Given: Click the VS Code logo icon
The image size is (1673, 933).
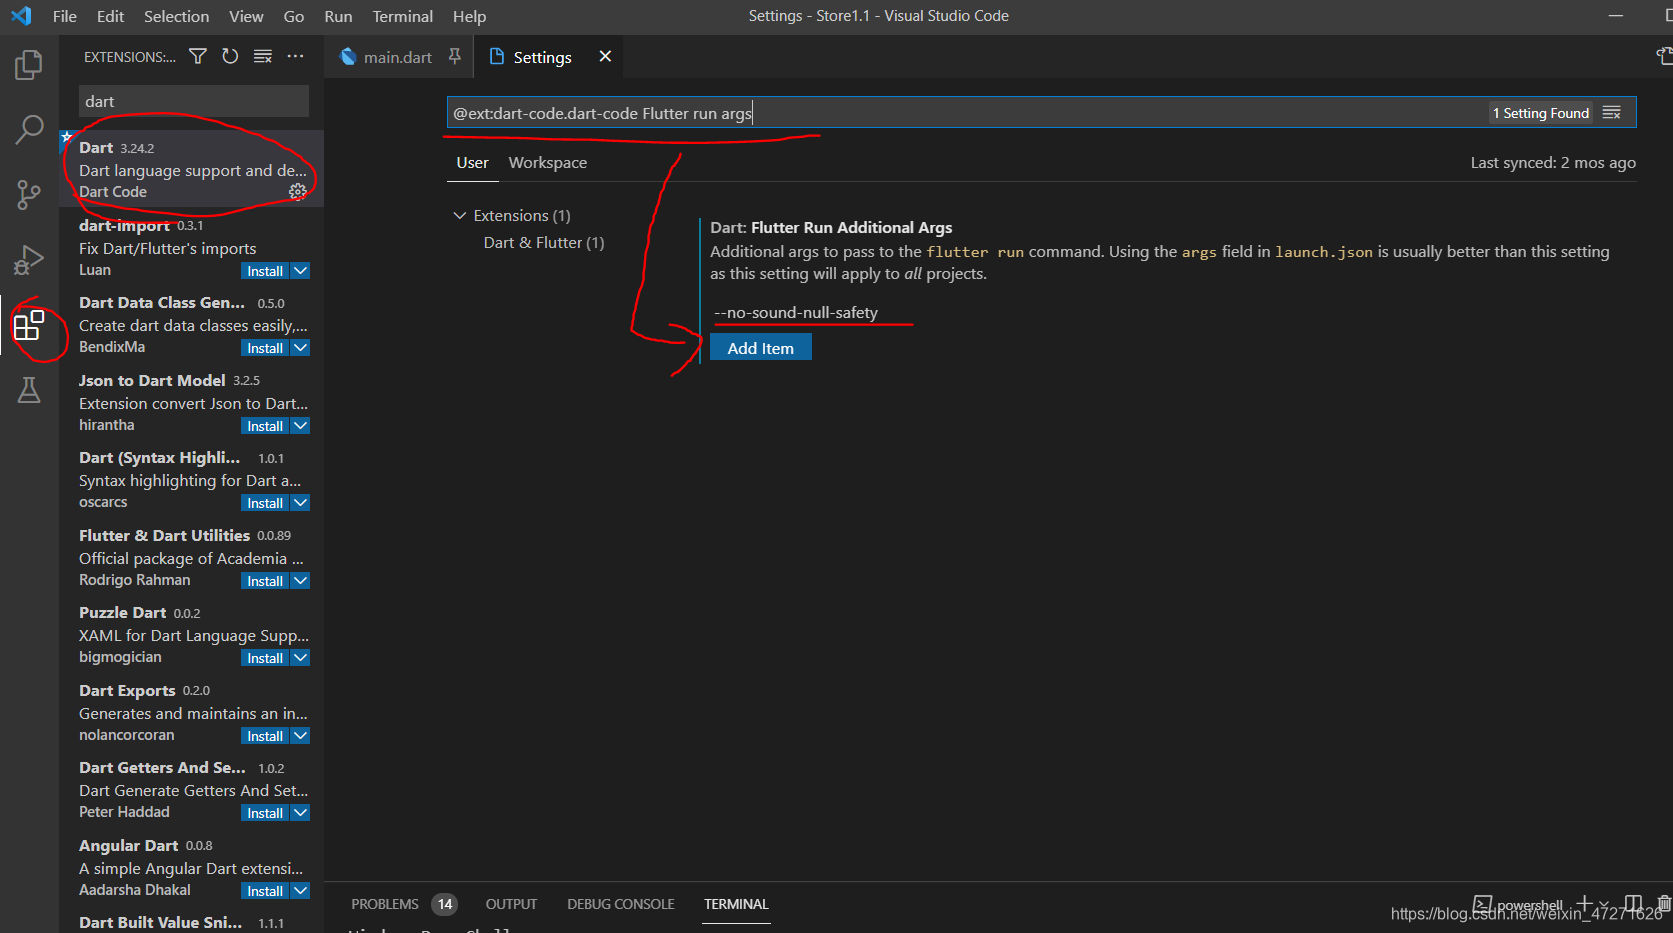Looking at the screenshot, I should (21, 16).
